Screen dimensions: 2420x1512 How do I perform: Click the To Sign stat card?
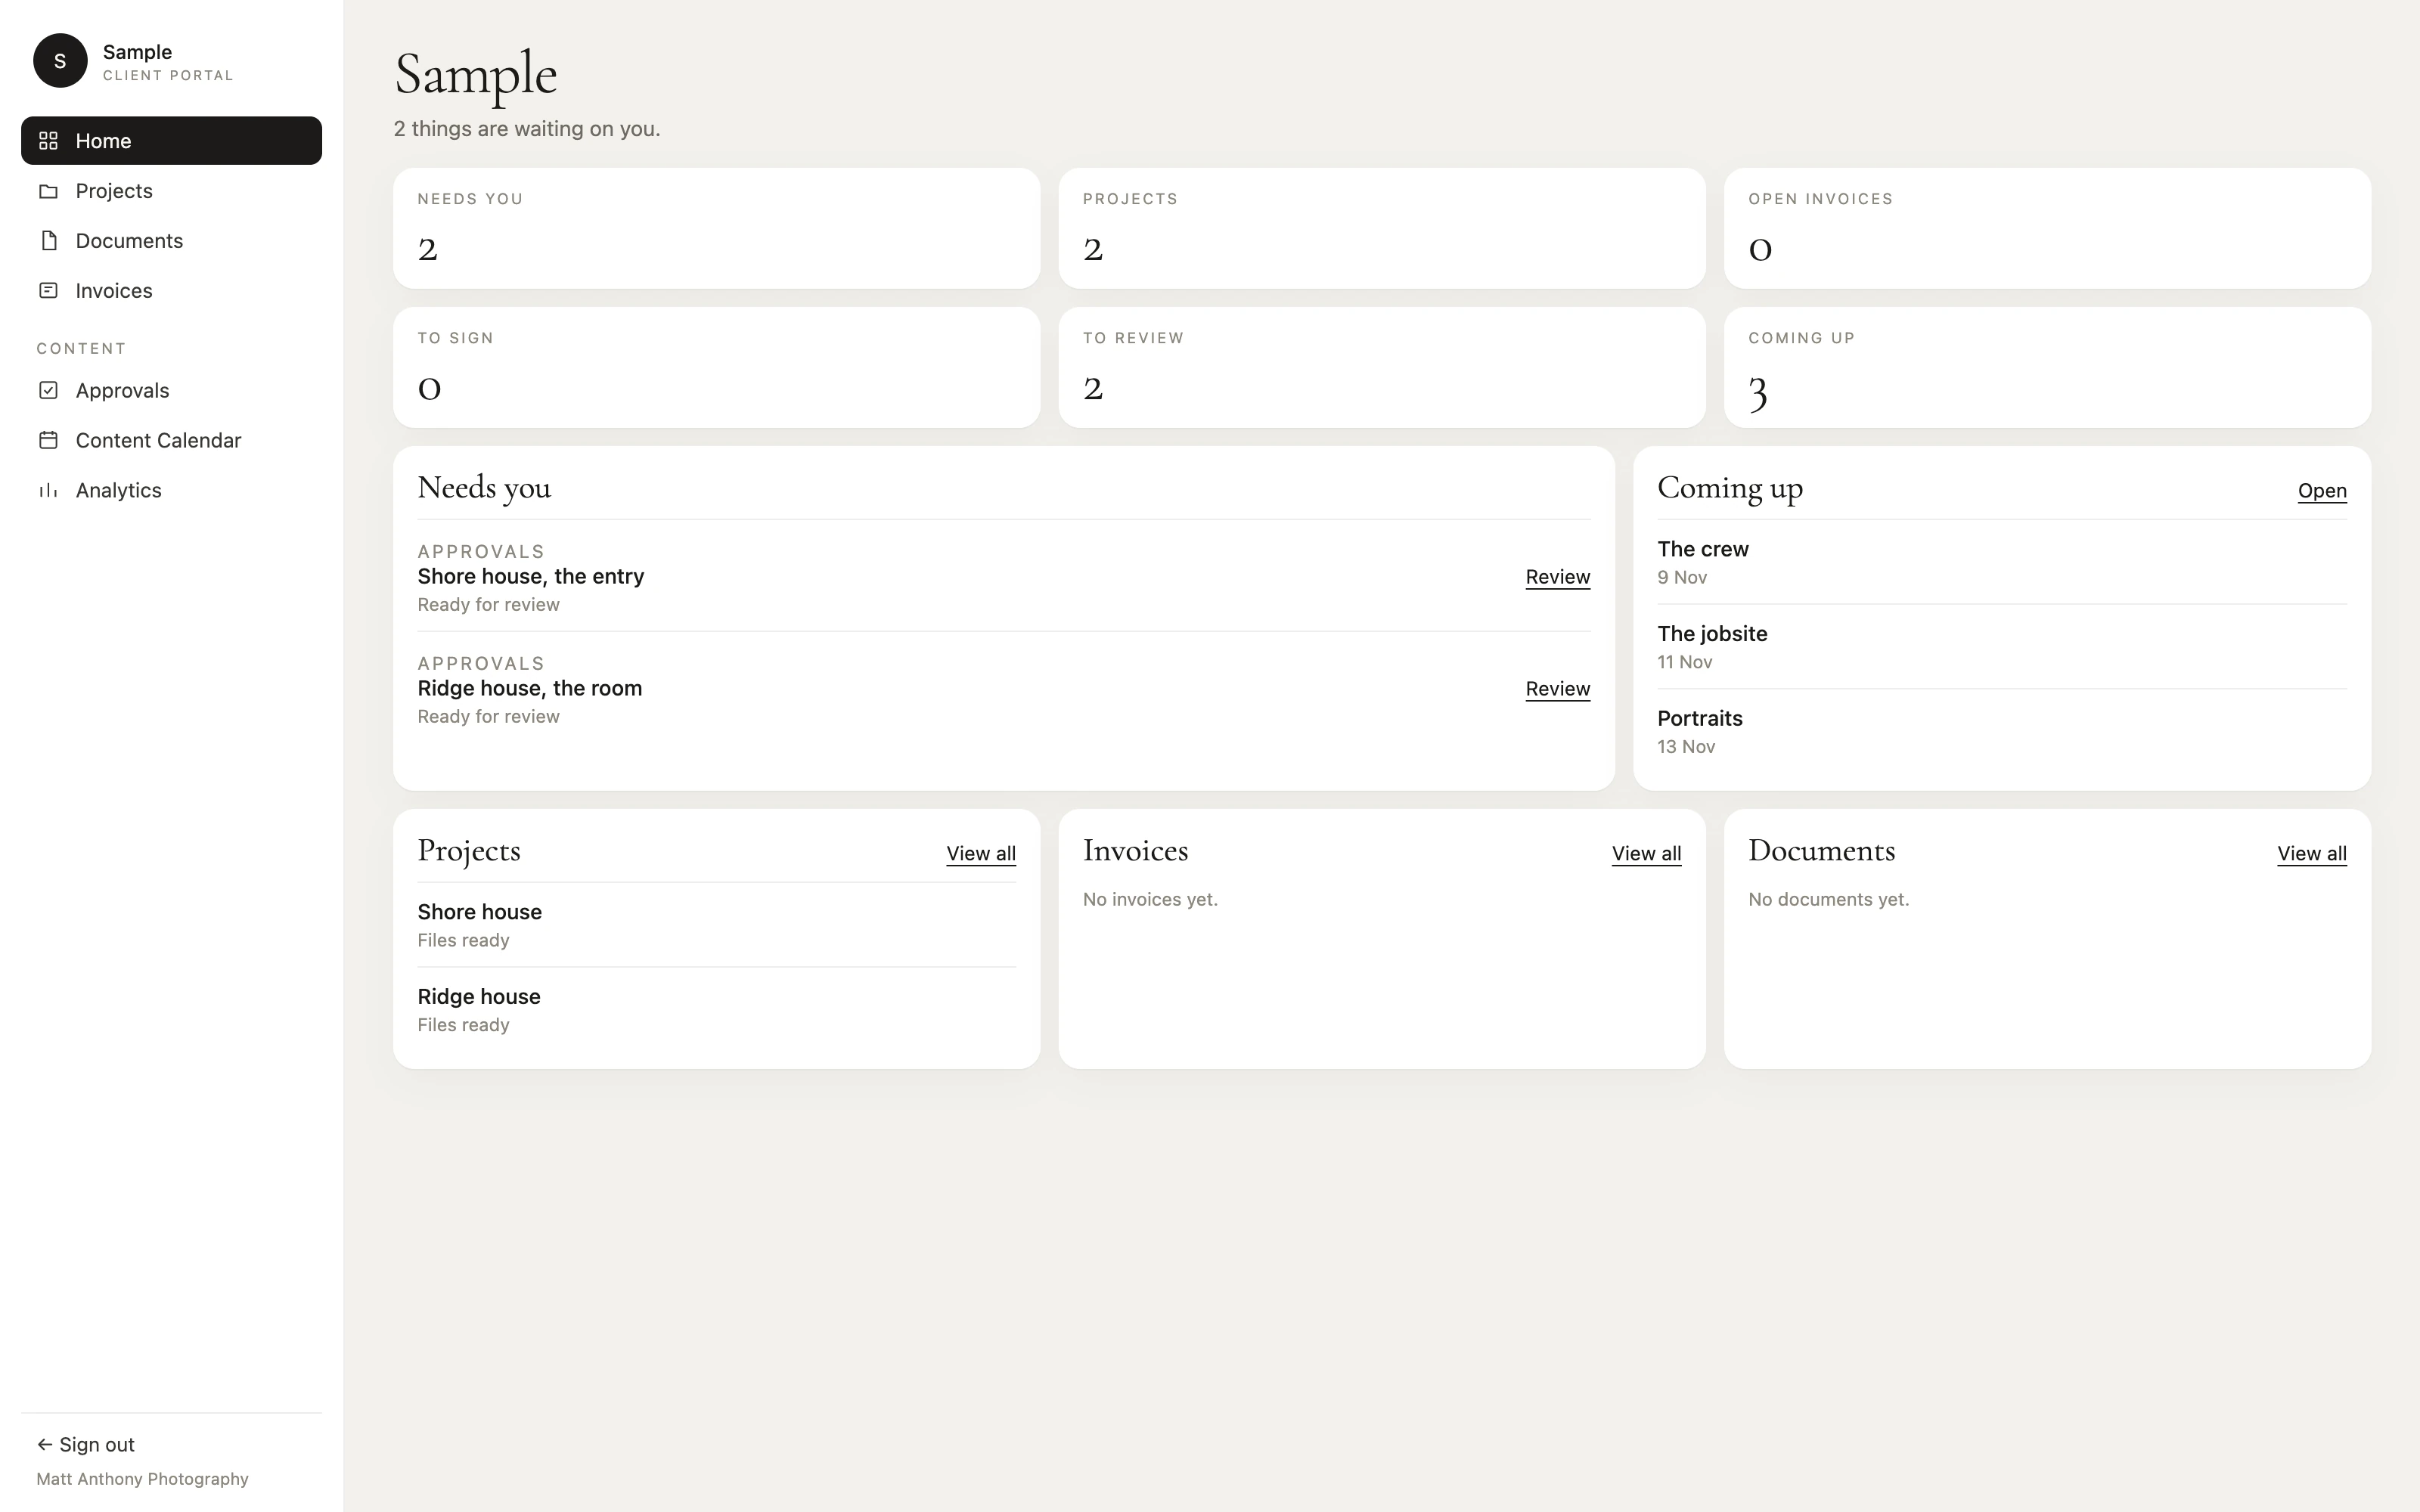point(716,368)
